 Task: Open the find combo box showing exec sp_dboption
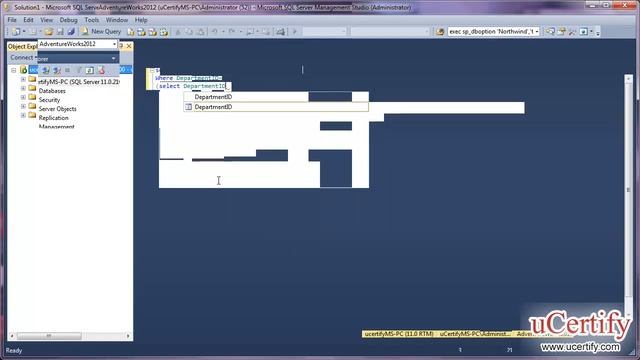pyautogui.click(x=493, y=31)
